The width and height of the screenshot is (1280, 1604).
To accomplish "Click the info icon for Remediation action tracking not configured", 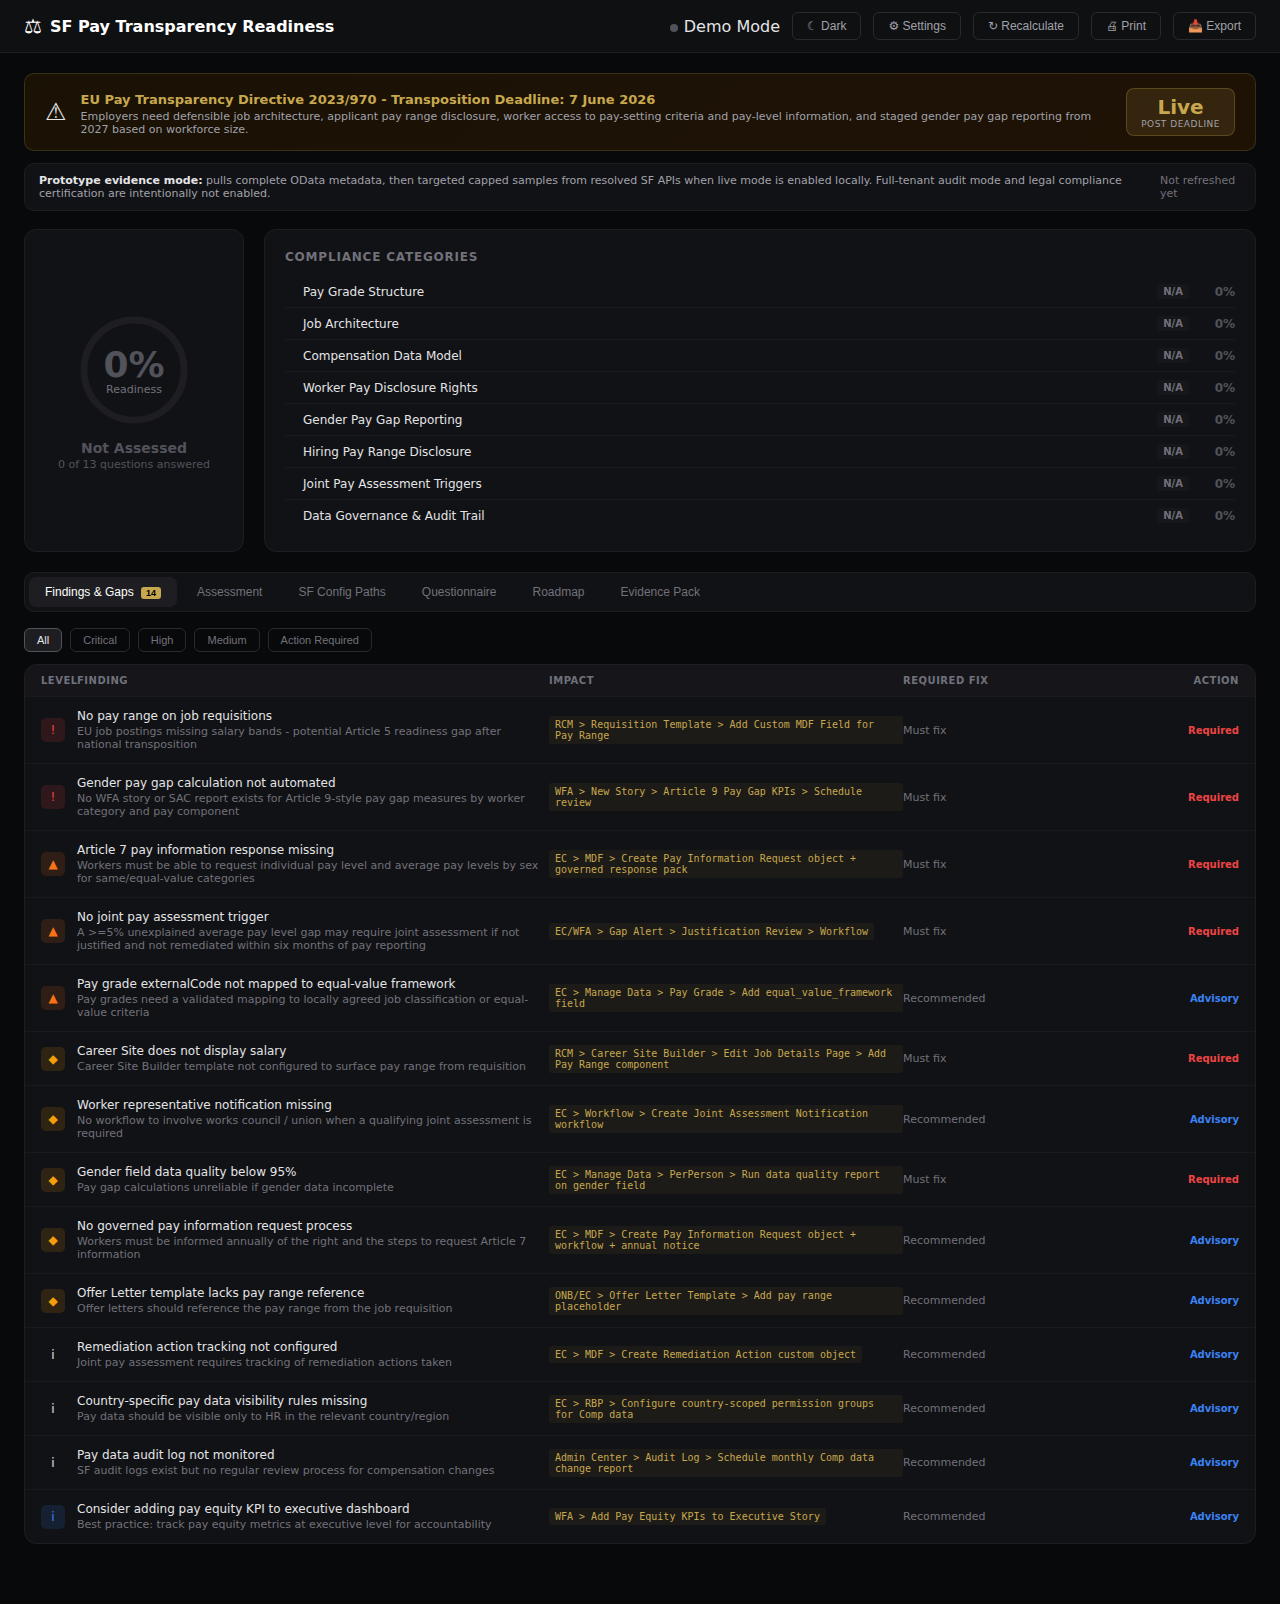I will [53, 1354].
